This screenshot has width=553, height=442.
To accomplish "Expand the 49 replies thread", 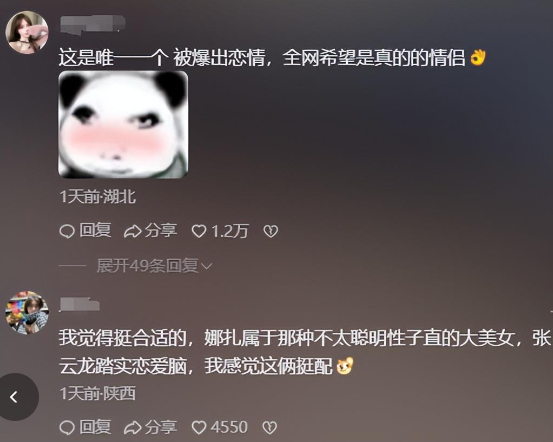I will [147, 266].
